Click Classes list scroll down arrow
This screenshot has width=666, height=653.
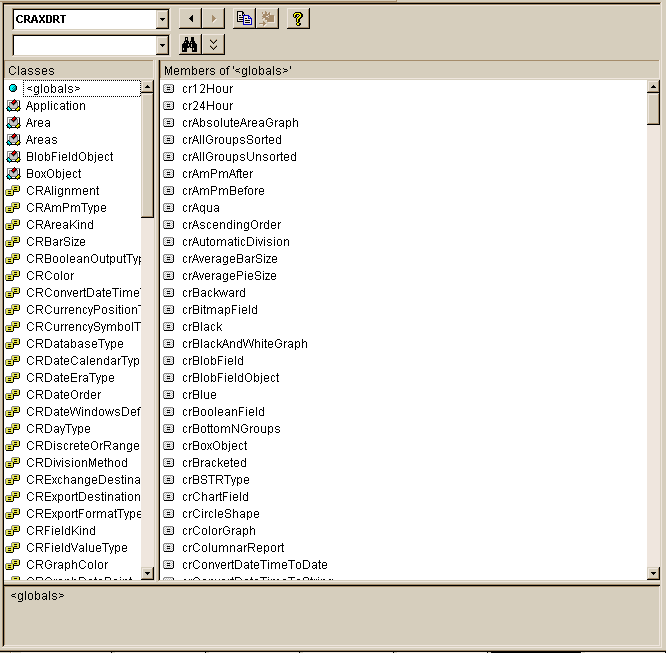coord(147,573)
